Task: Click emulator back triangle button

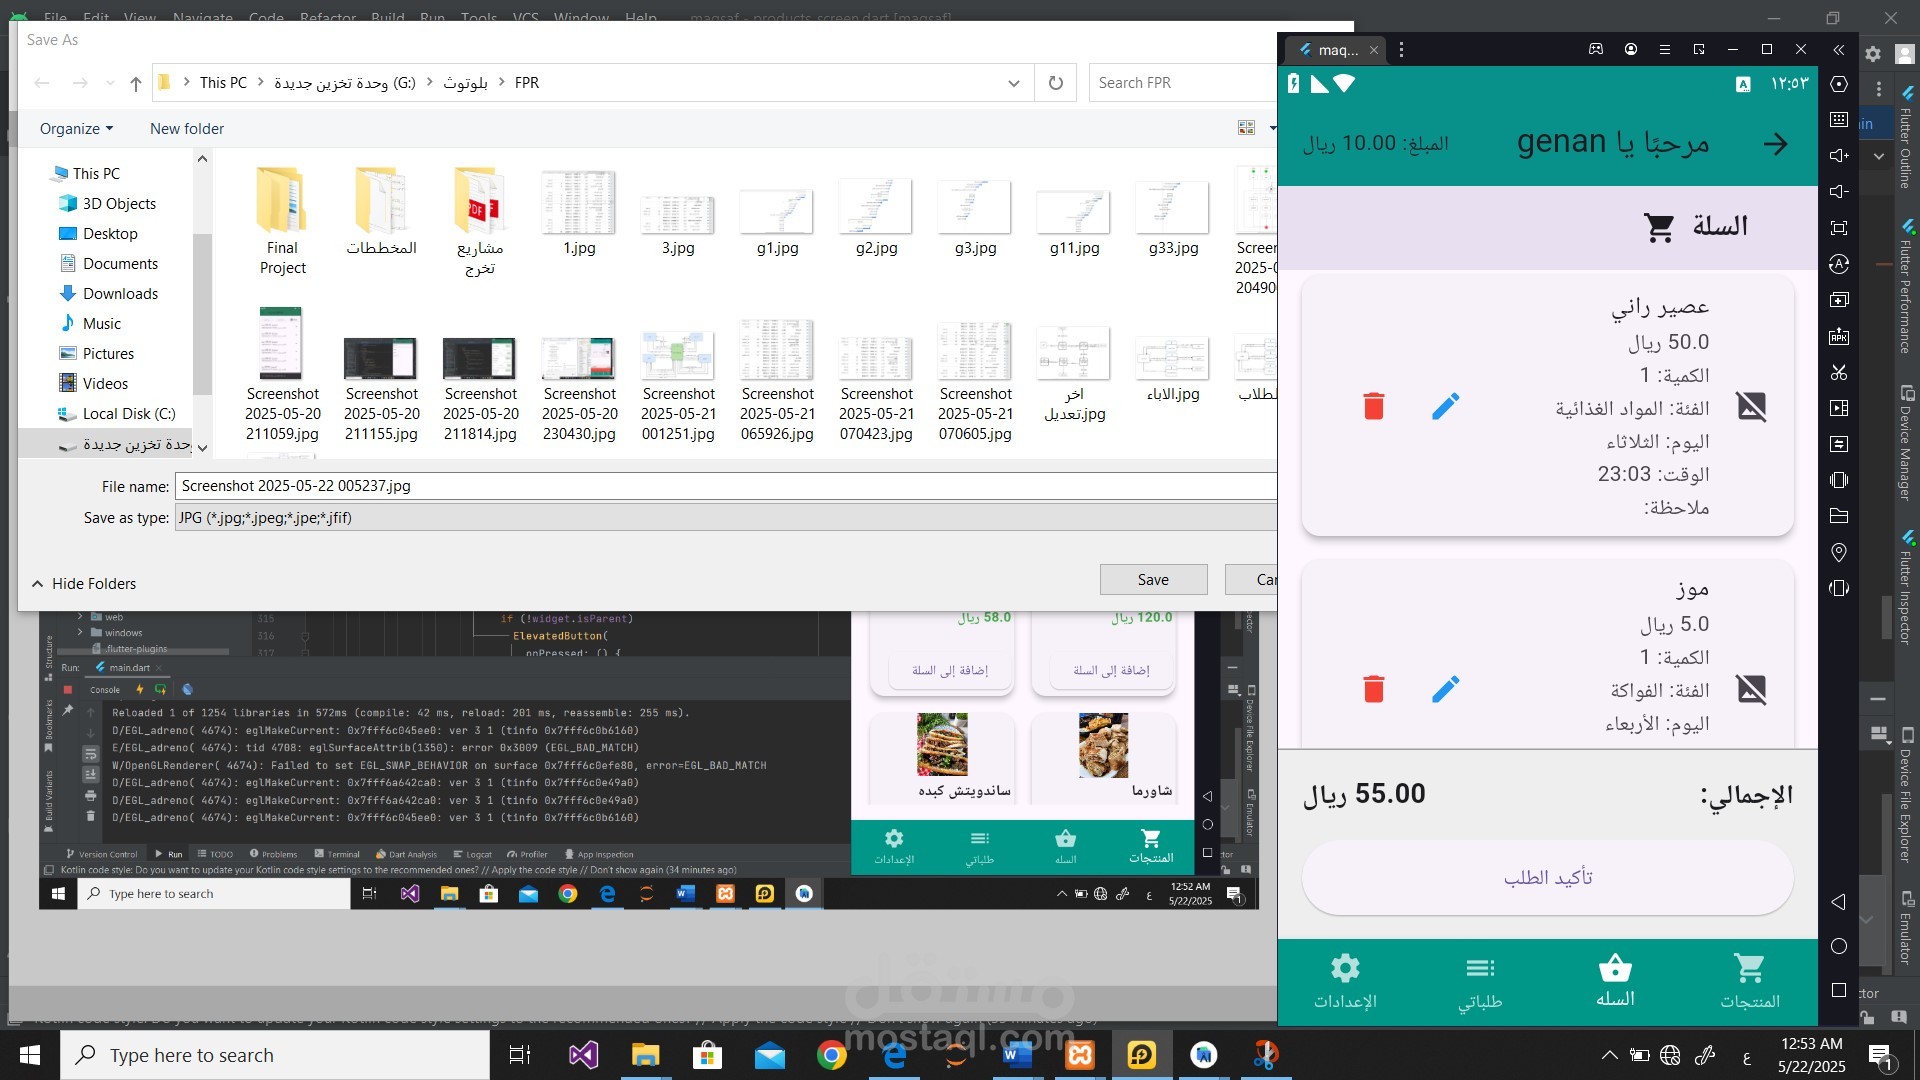Action: (x=1838, y=902)
